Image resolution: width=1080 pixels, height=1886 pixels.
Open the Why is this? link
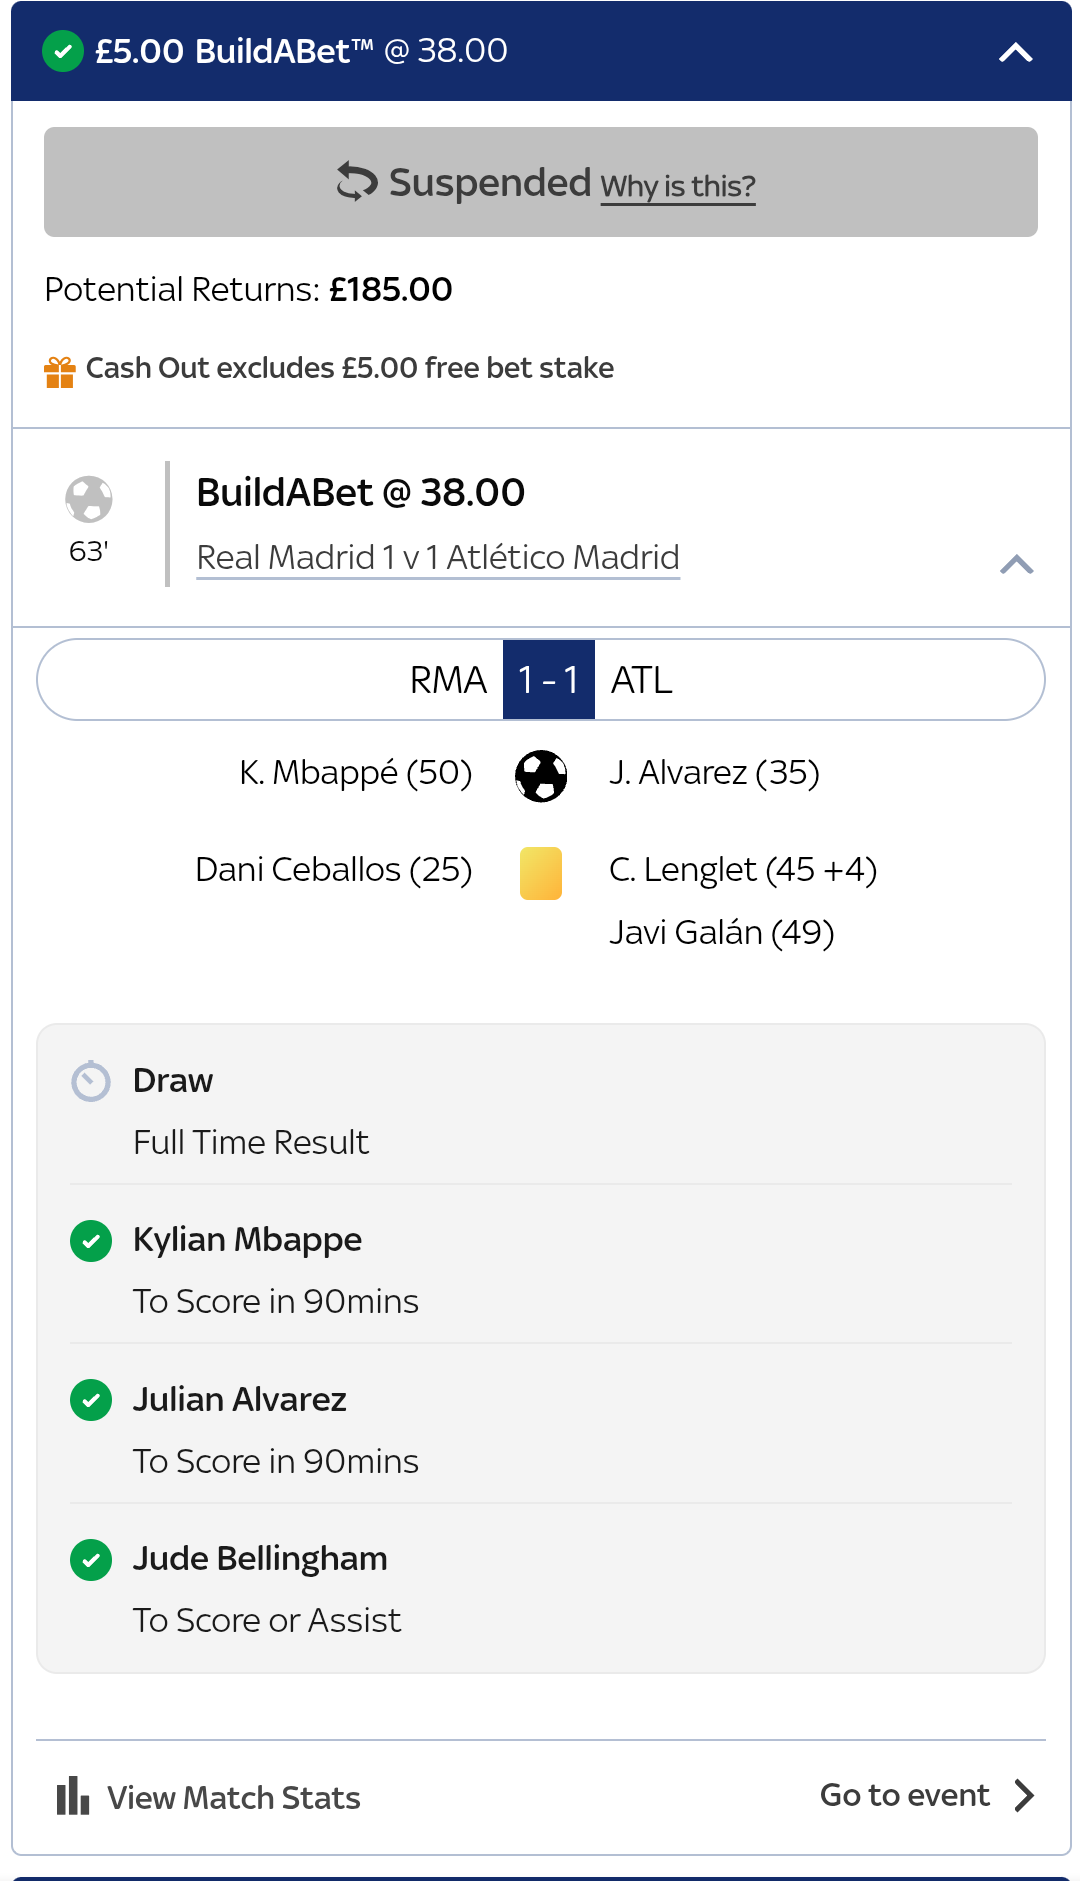point(678,187)
